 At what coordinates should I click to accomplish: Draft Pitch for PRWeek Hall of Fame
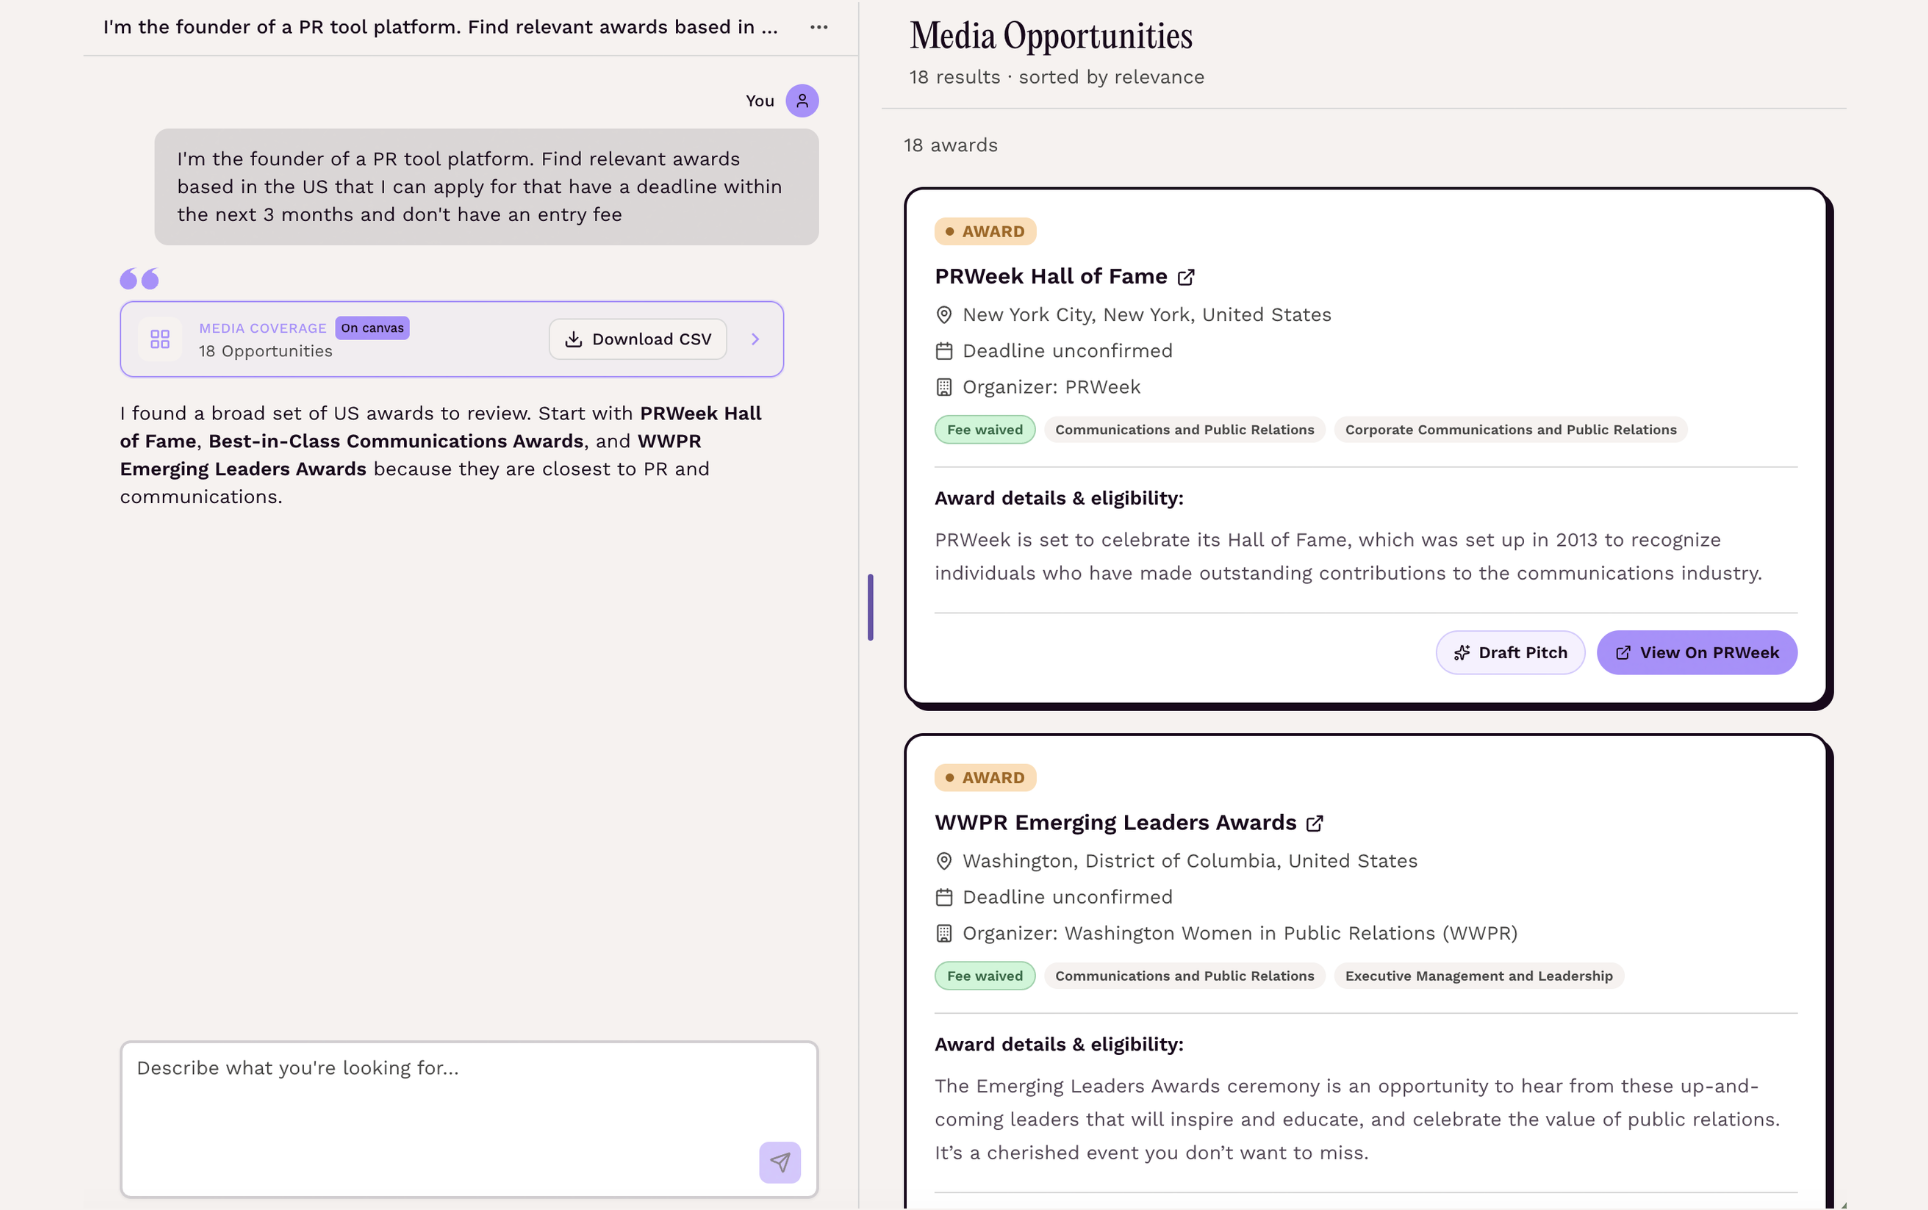point(1510,652)
